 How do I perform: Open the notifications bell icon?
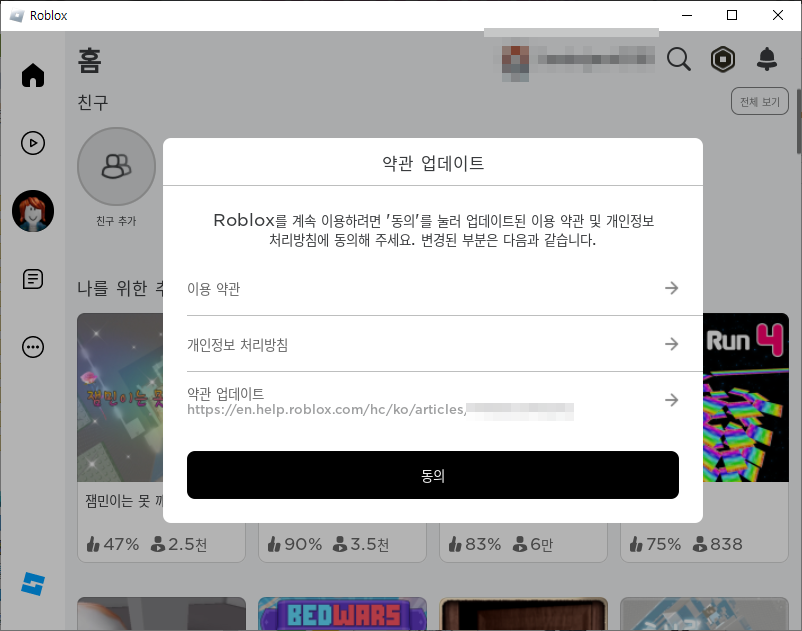767,59
